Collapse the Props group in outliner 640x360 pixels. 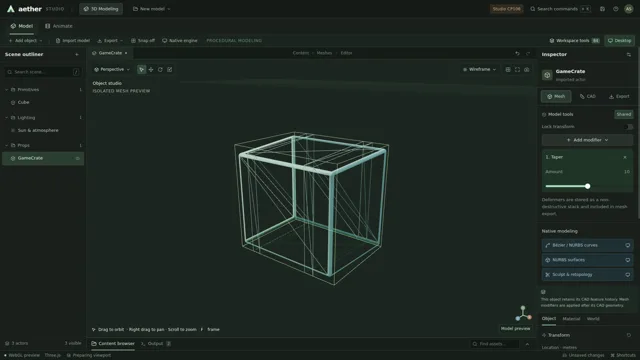pyautogui.click(x=7, y=145)
